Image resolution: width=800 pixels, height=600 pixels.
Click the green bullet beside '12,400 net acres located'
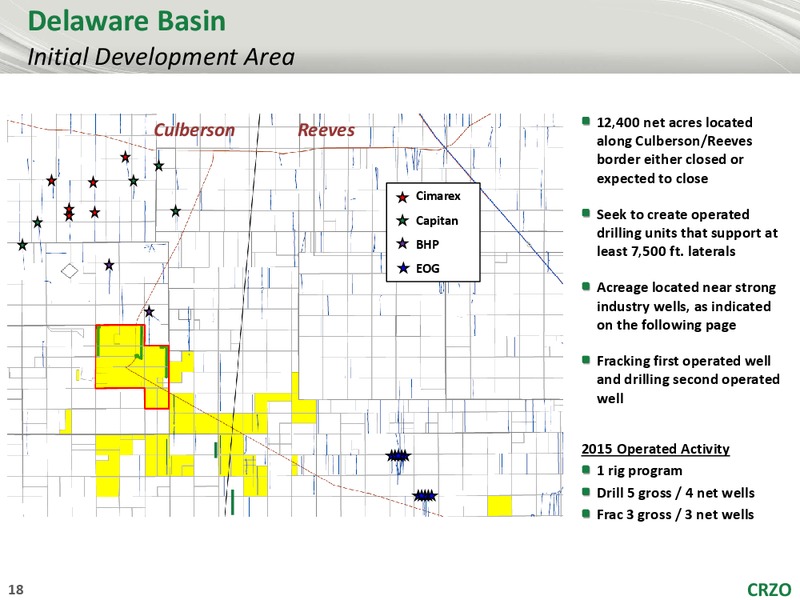(586, 121)
